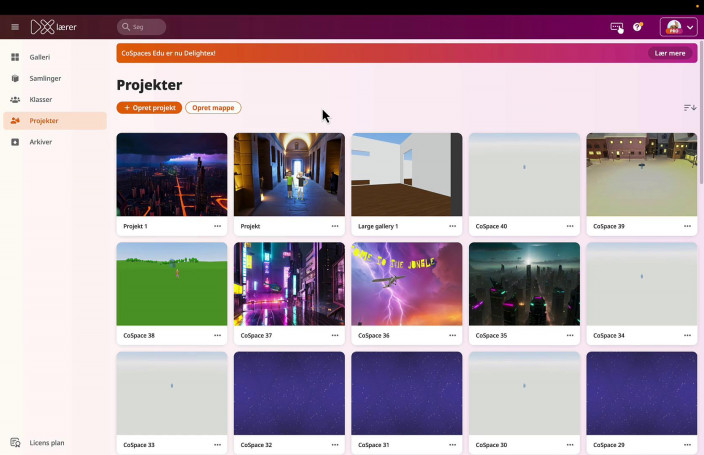Open options menu for CoSpace 40
This screenshot has width=704, height=455.
570,226
